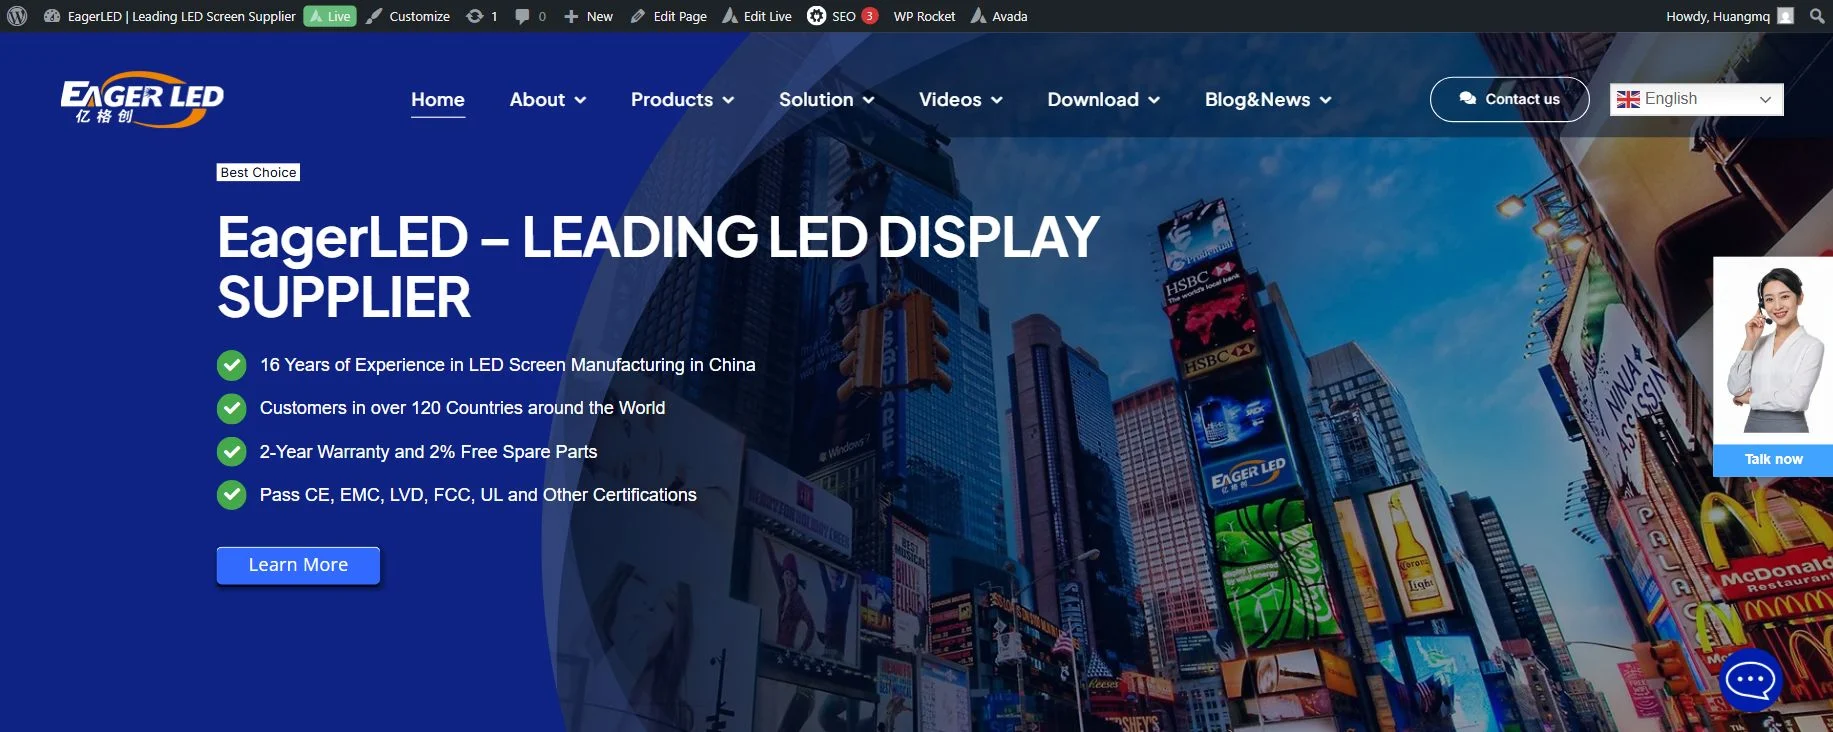Open the floating blue chat bubble widget
The width and height of the screenshot is (1833, 732).
point(1750,680)
